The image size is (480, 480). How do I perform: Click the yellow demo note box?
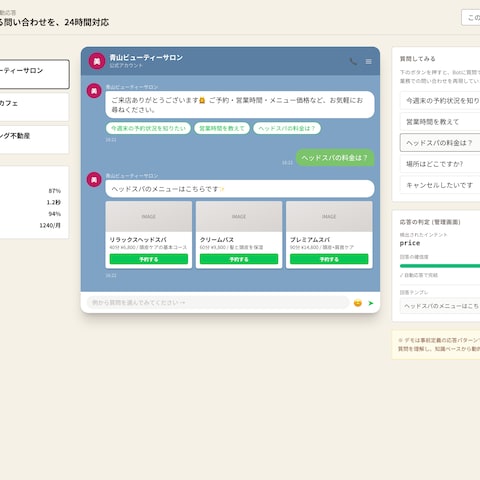coord(436,345)
